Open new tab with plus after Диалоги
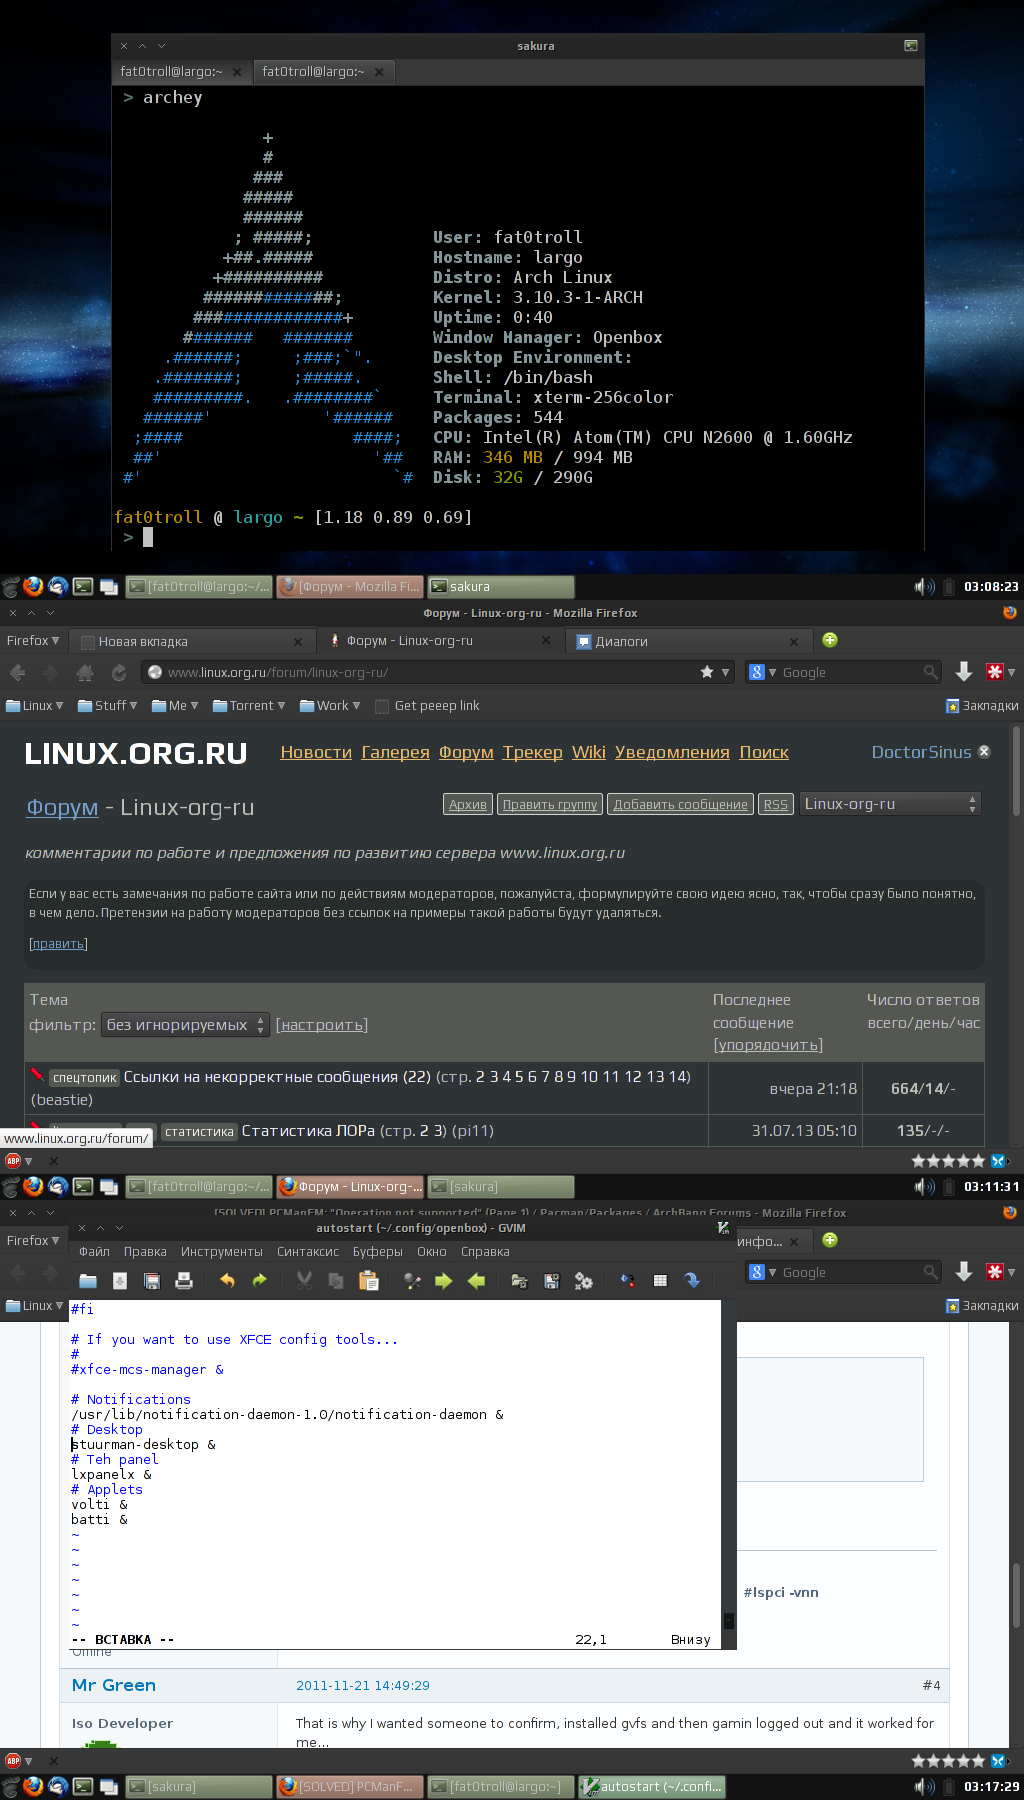The width and height of the screenshot is (1024, 1800). [x=830, y=640]
